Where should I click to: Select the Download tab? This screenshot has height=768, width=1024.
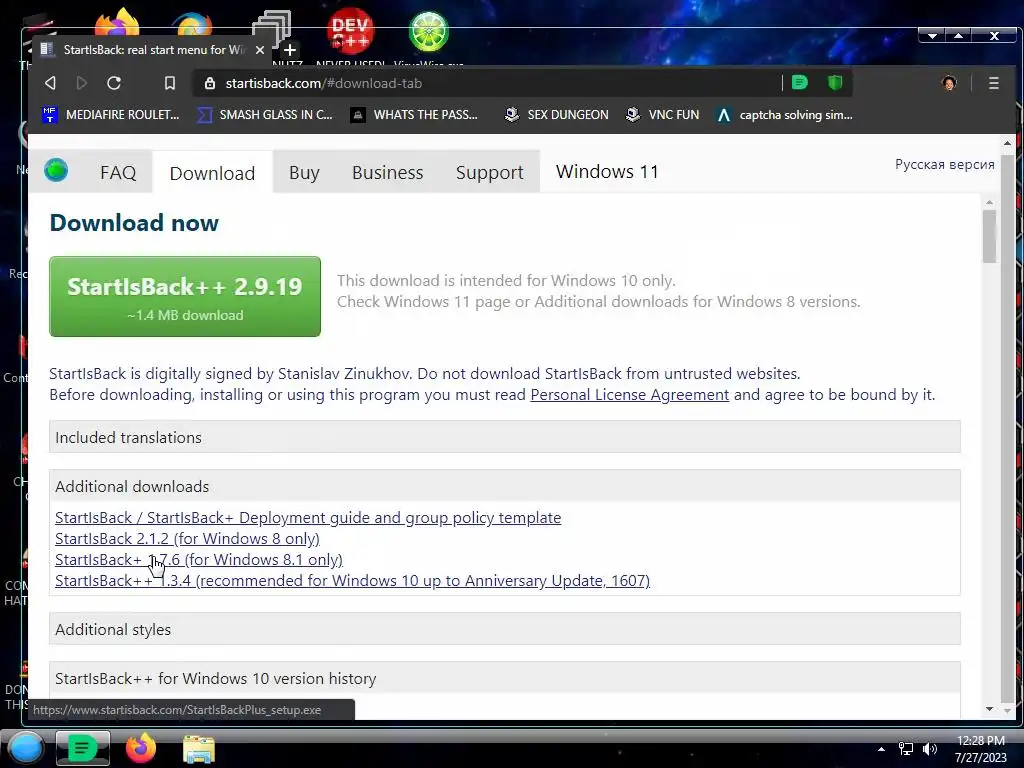[x=212, y=173]
